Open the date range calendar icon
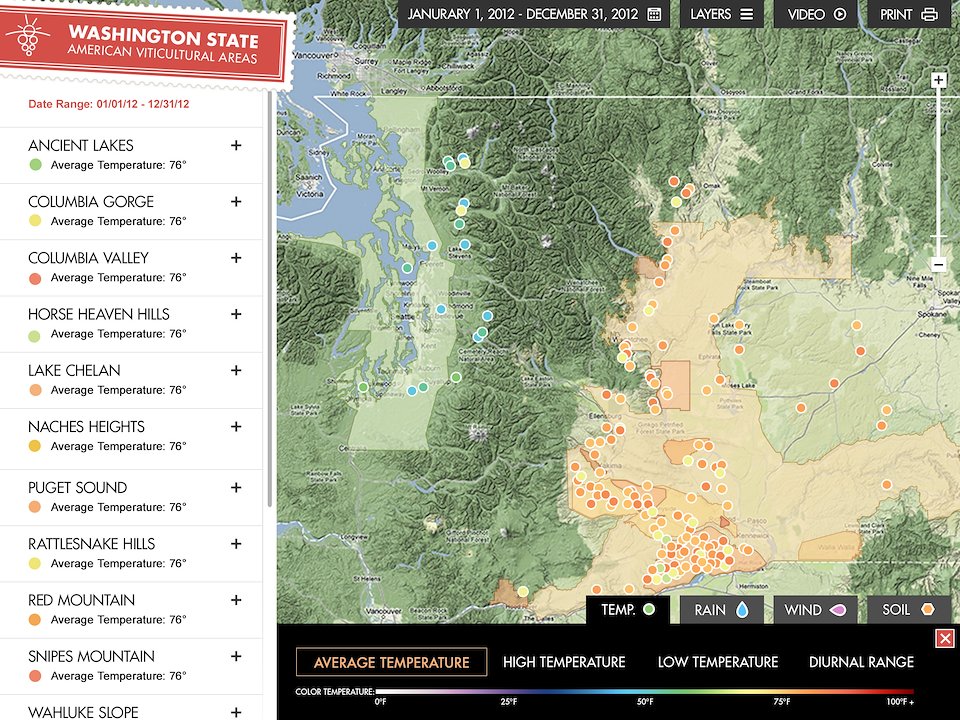The width and height of the screenshot is (960, 720). (654, 14)
